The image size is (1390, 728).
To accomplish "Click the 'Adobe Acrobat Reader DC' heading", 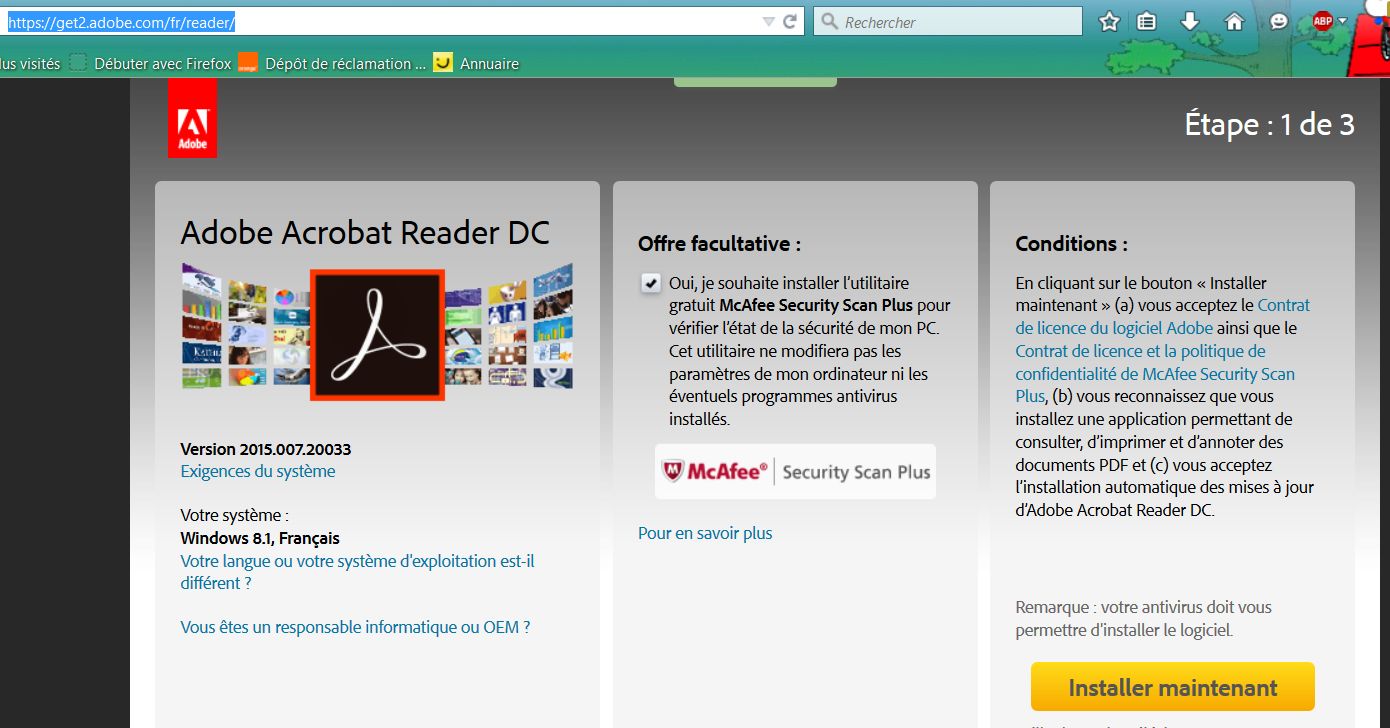I will point(365,232).
